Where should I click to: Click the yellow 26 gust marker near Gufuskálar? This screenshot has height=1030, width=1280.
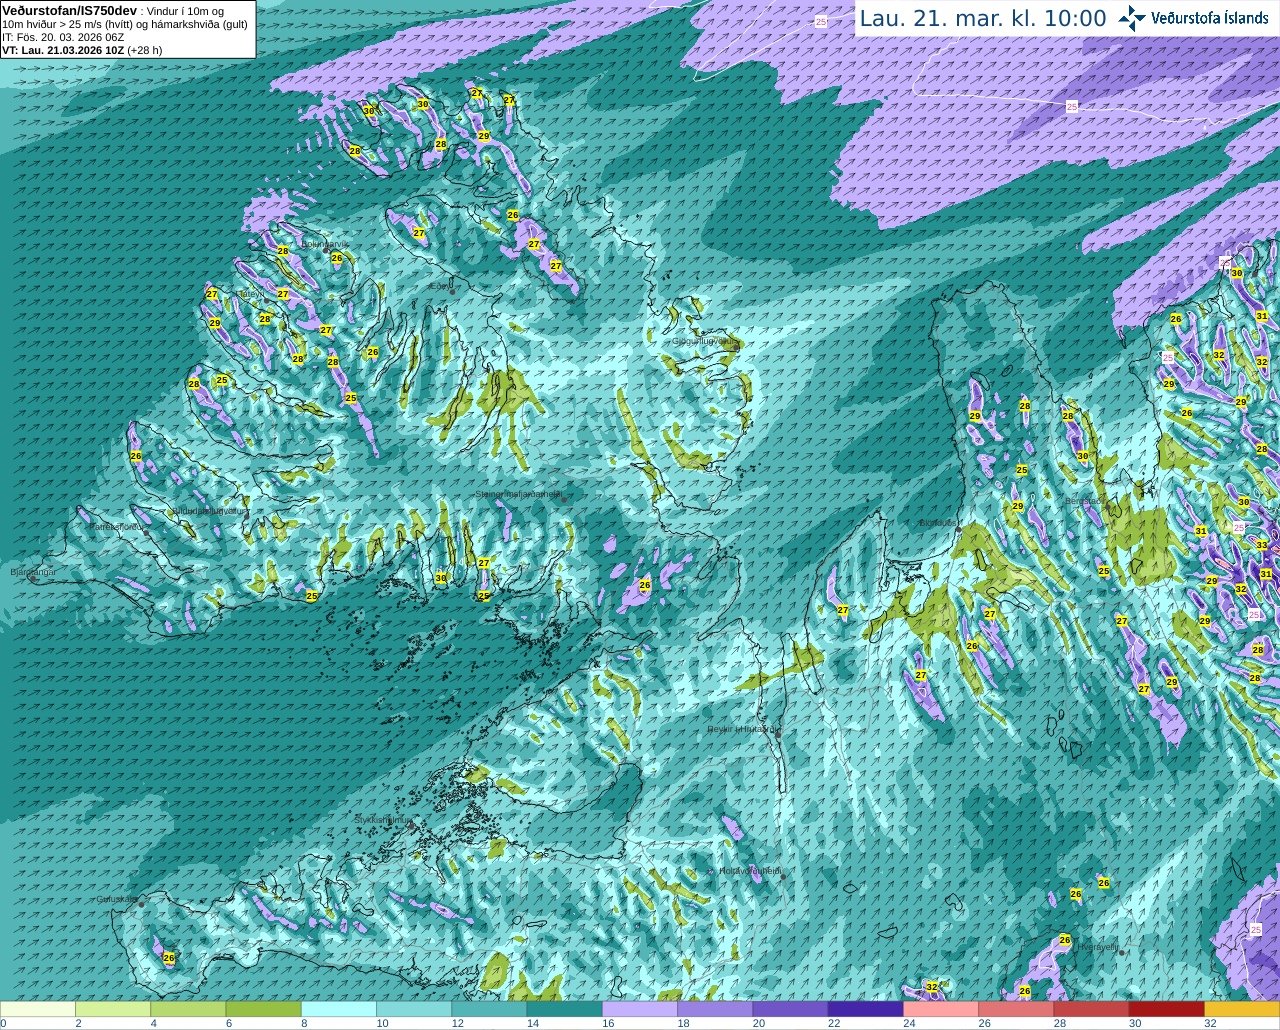[169, 957]
